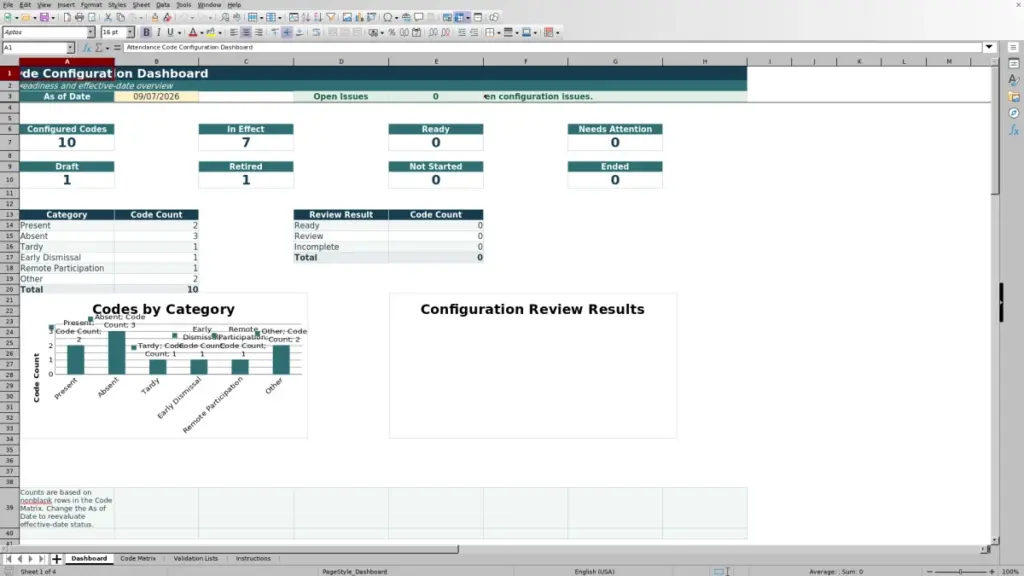Toggle Center Horizontally alignment

[x=246, y=32]
